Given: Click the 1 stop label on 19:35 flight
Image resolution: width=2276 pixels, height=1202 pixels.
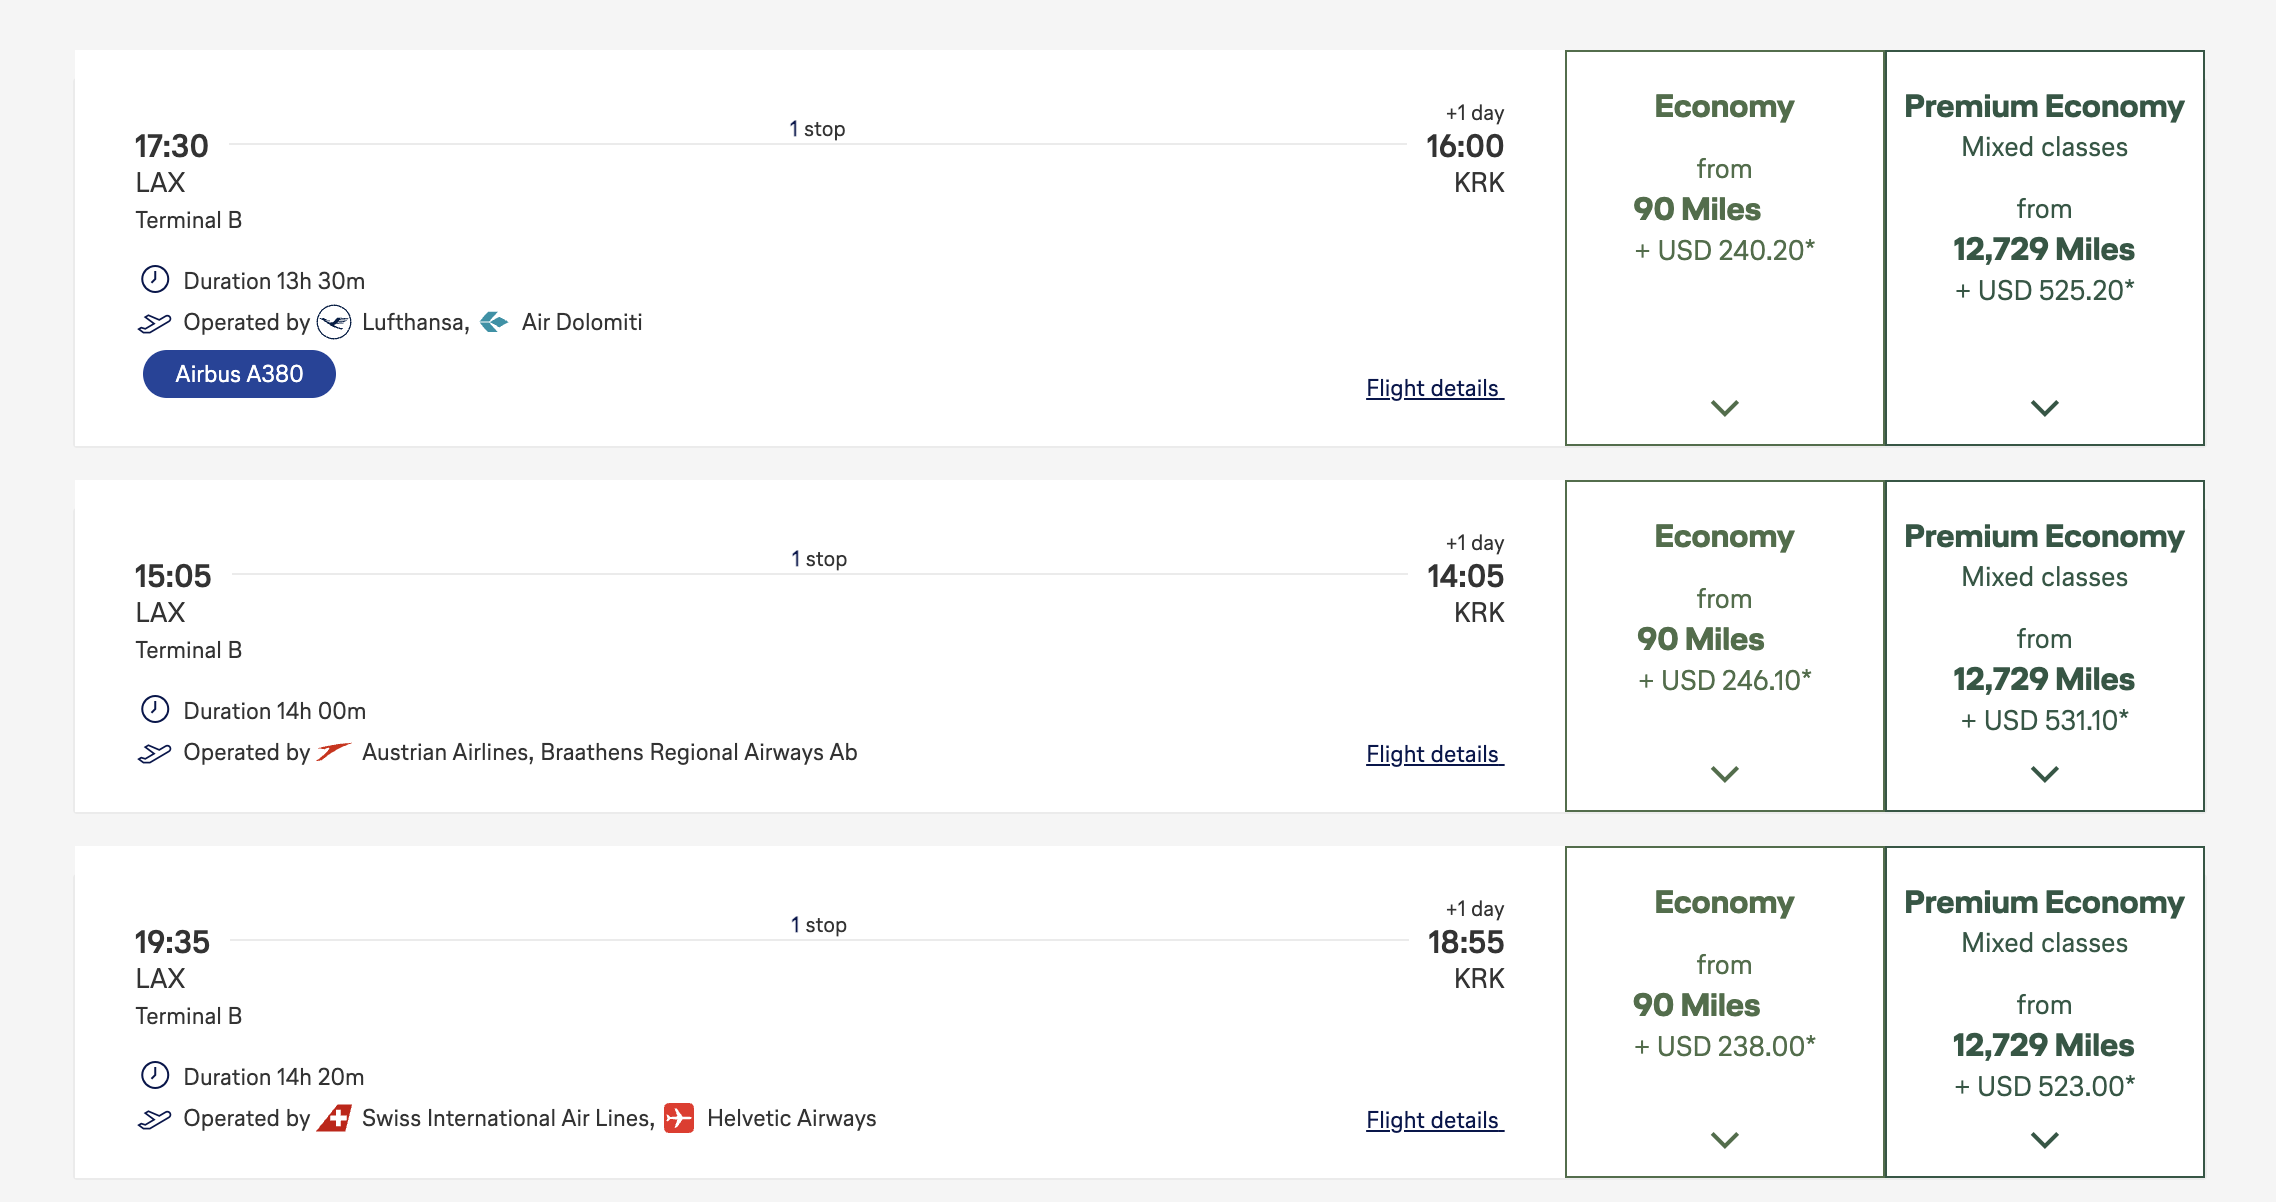Looking at the screenshot, I should tap(819, 925).
